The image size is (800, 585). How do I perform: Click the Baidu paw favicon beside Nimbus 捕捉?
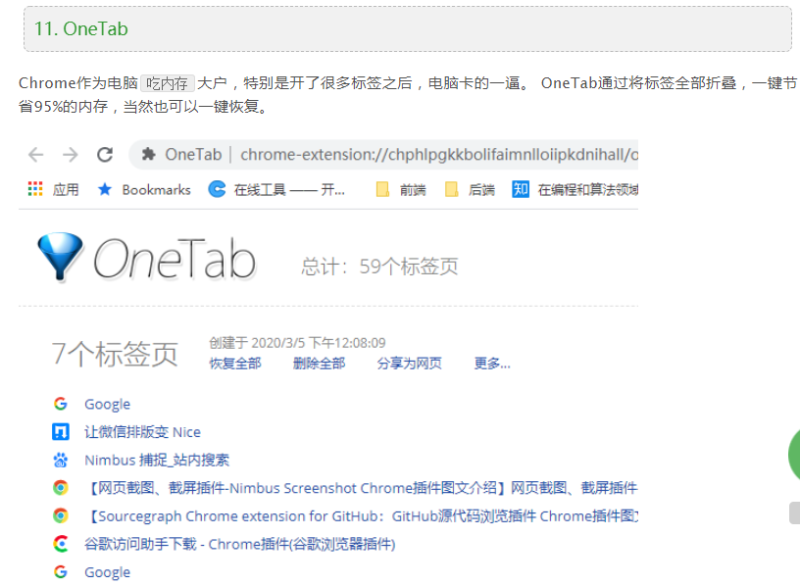tap(61, 460)
